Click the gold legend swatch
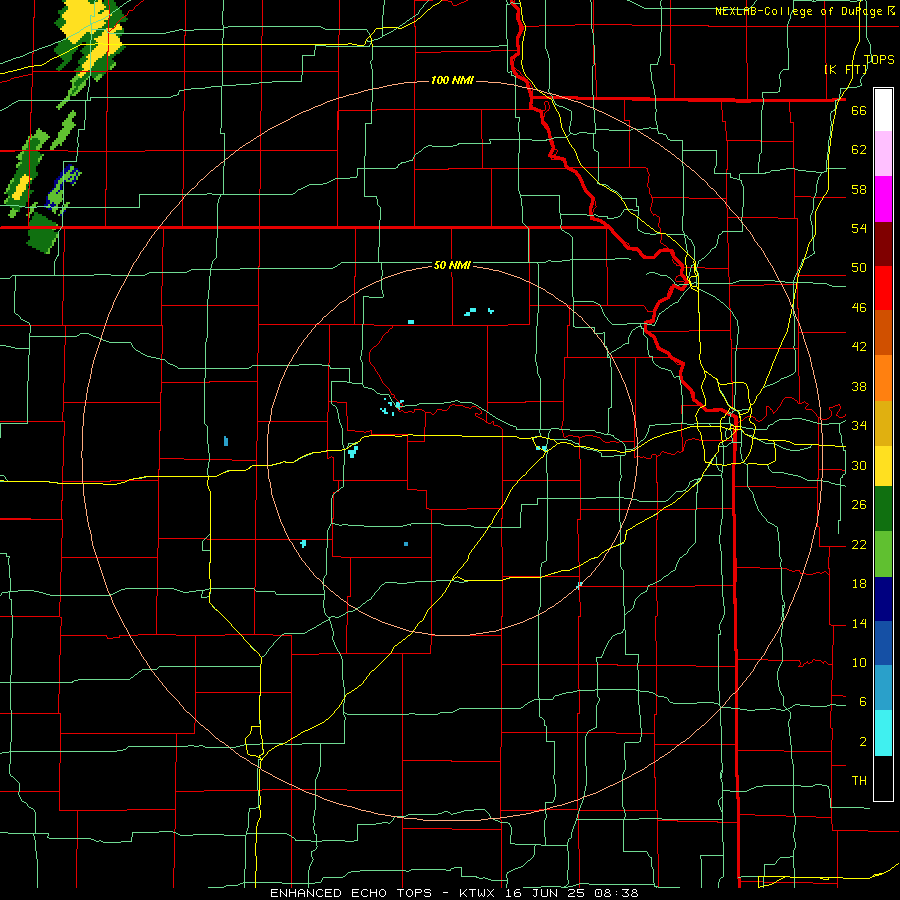This screenshot has width=900, height=900. [883, 423]
